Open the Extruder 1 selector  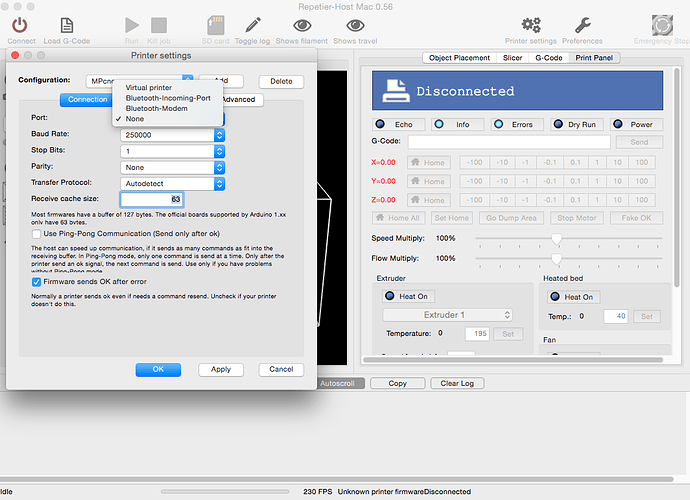(448, 315)
